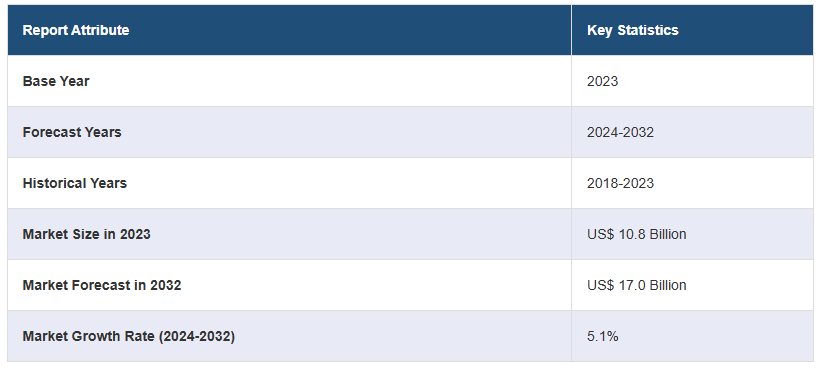Click the 5.1% growth rate value

tap(602, 336)
